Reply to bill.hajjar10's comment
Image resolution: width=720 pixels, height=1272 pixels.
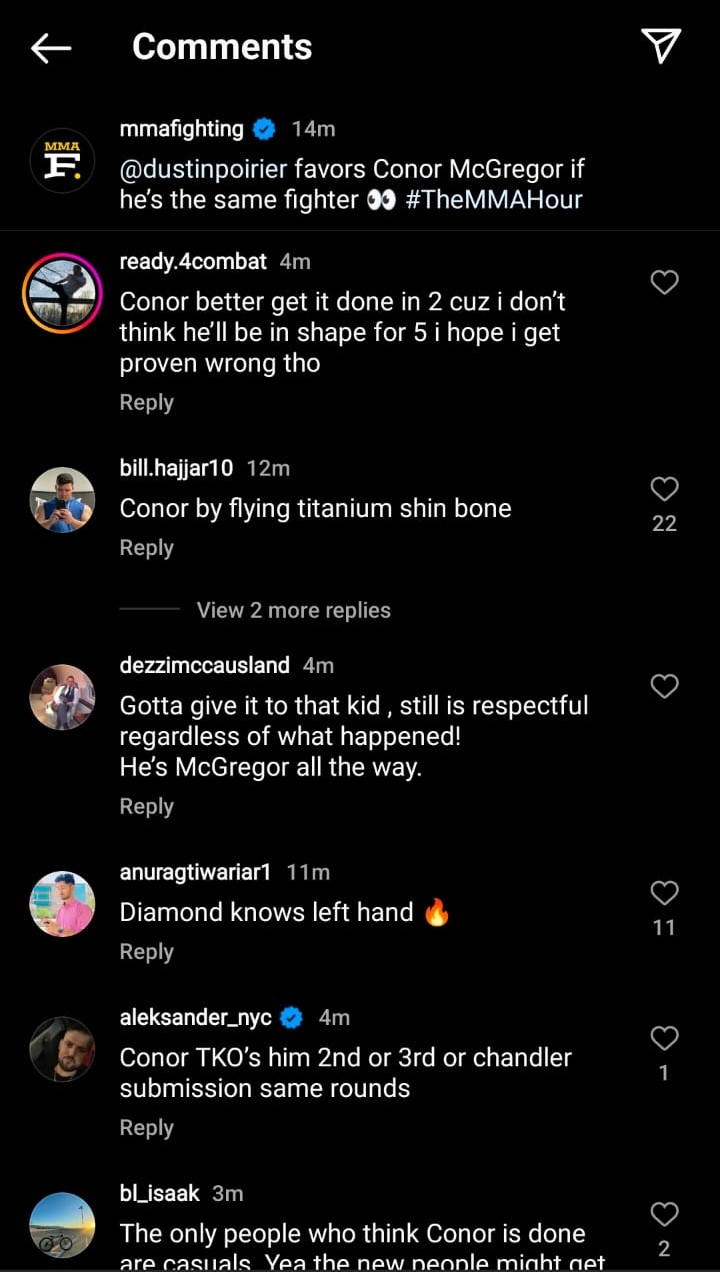[x=147, y=548]
